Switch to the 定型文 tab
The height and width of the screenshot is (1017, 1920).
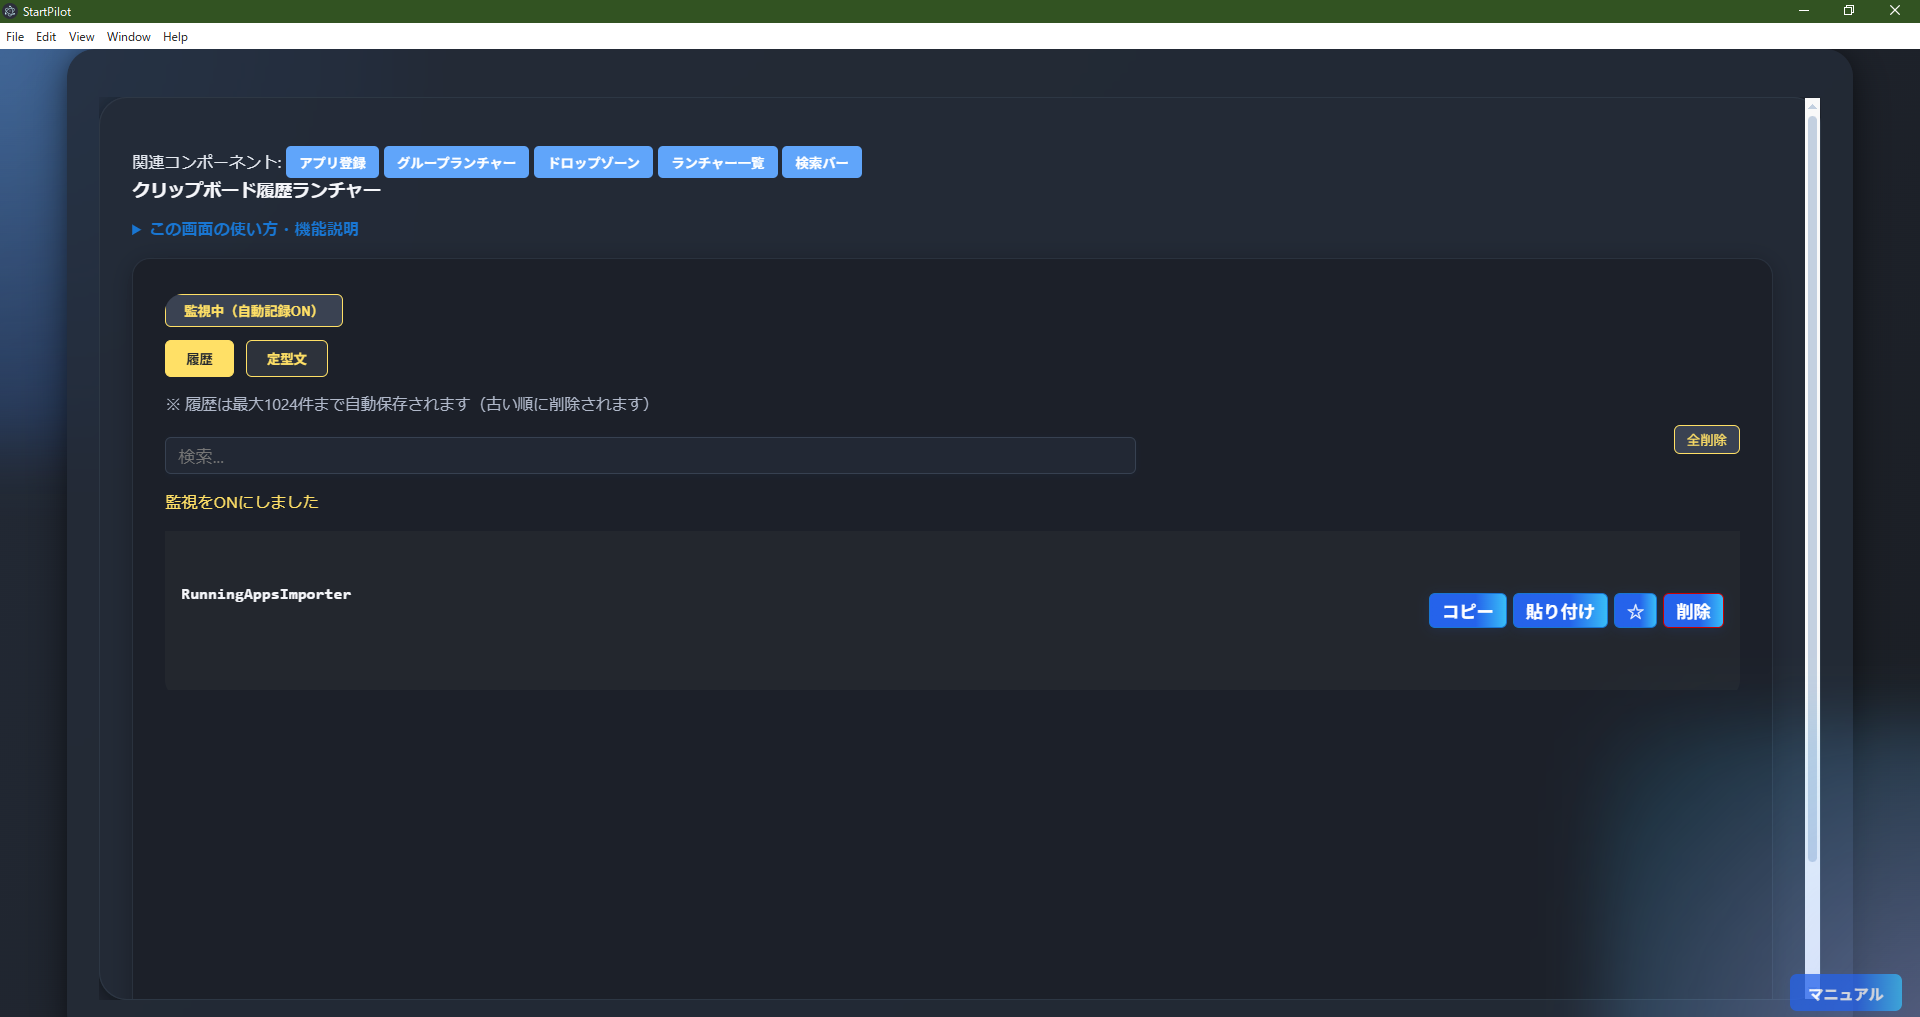point(286,359)
